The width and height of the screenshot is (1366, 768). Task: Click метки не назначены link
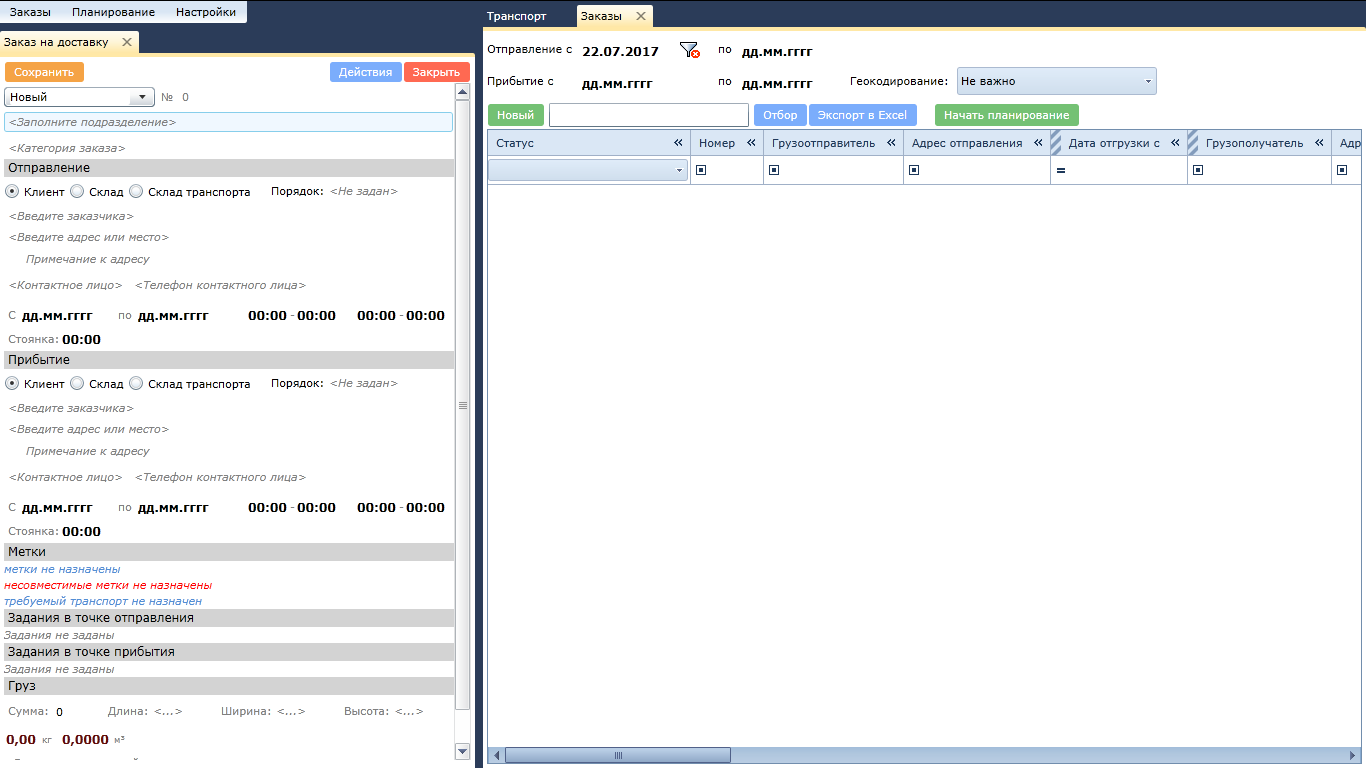62,569
